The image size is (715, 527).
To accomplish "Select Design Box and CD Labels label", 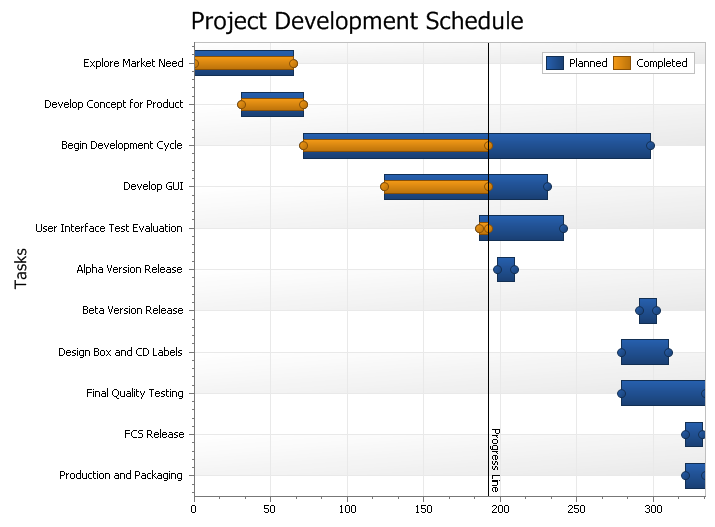I will tap(120, 352).
